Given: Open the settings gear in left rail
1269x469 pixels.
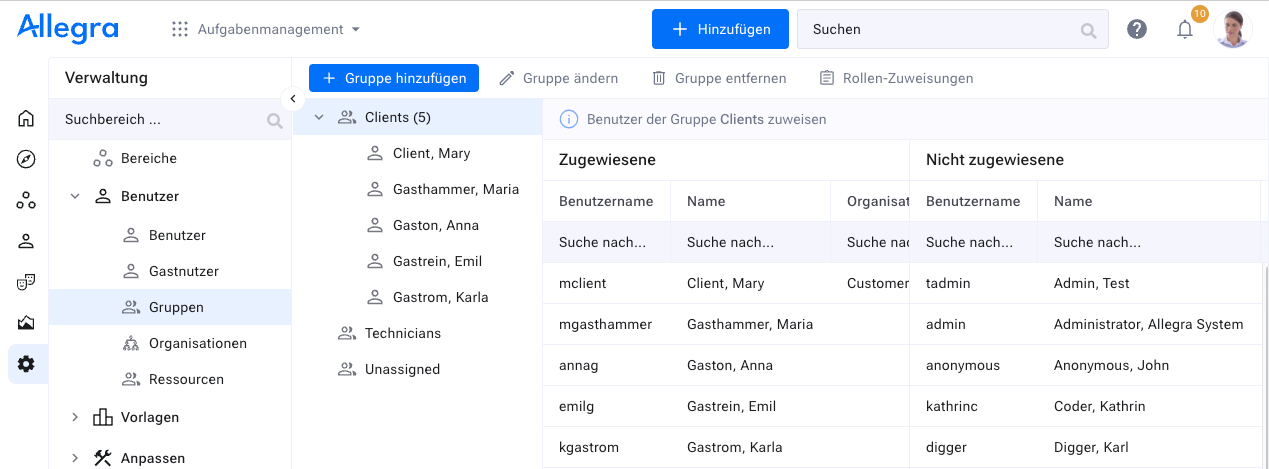Looking at the screenshot, I should click(x=26, y=364).
